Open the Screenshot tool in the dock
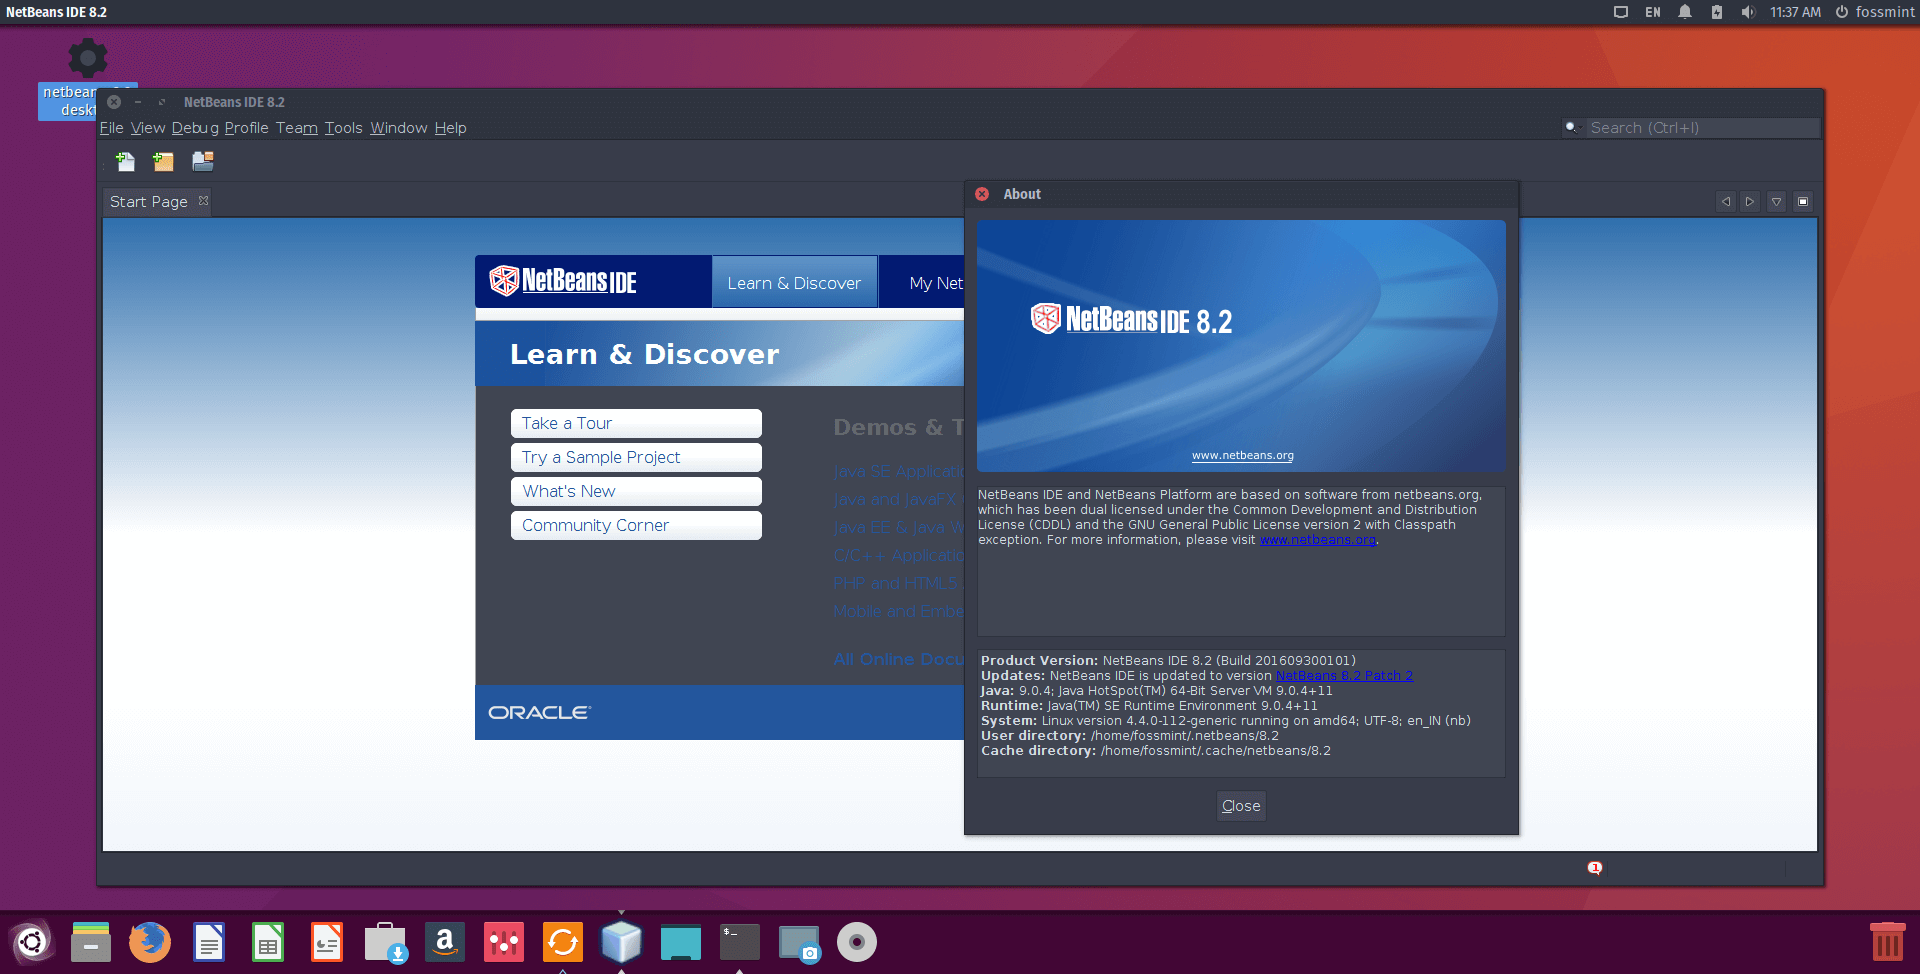 coord(799,942)
